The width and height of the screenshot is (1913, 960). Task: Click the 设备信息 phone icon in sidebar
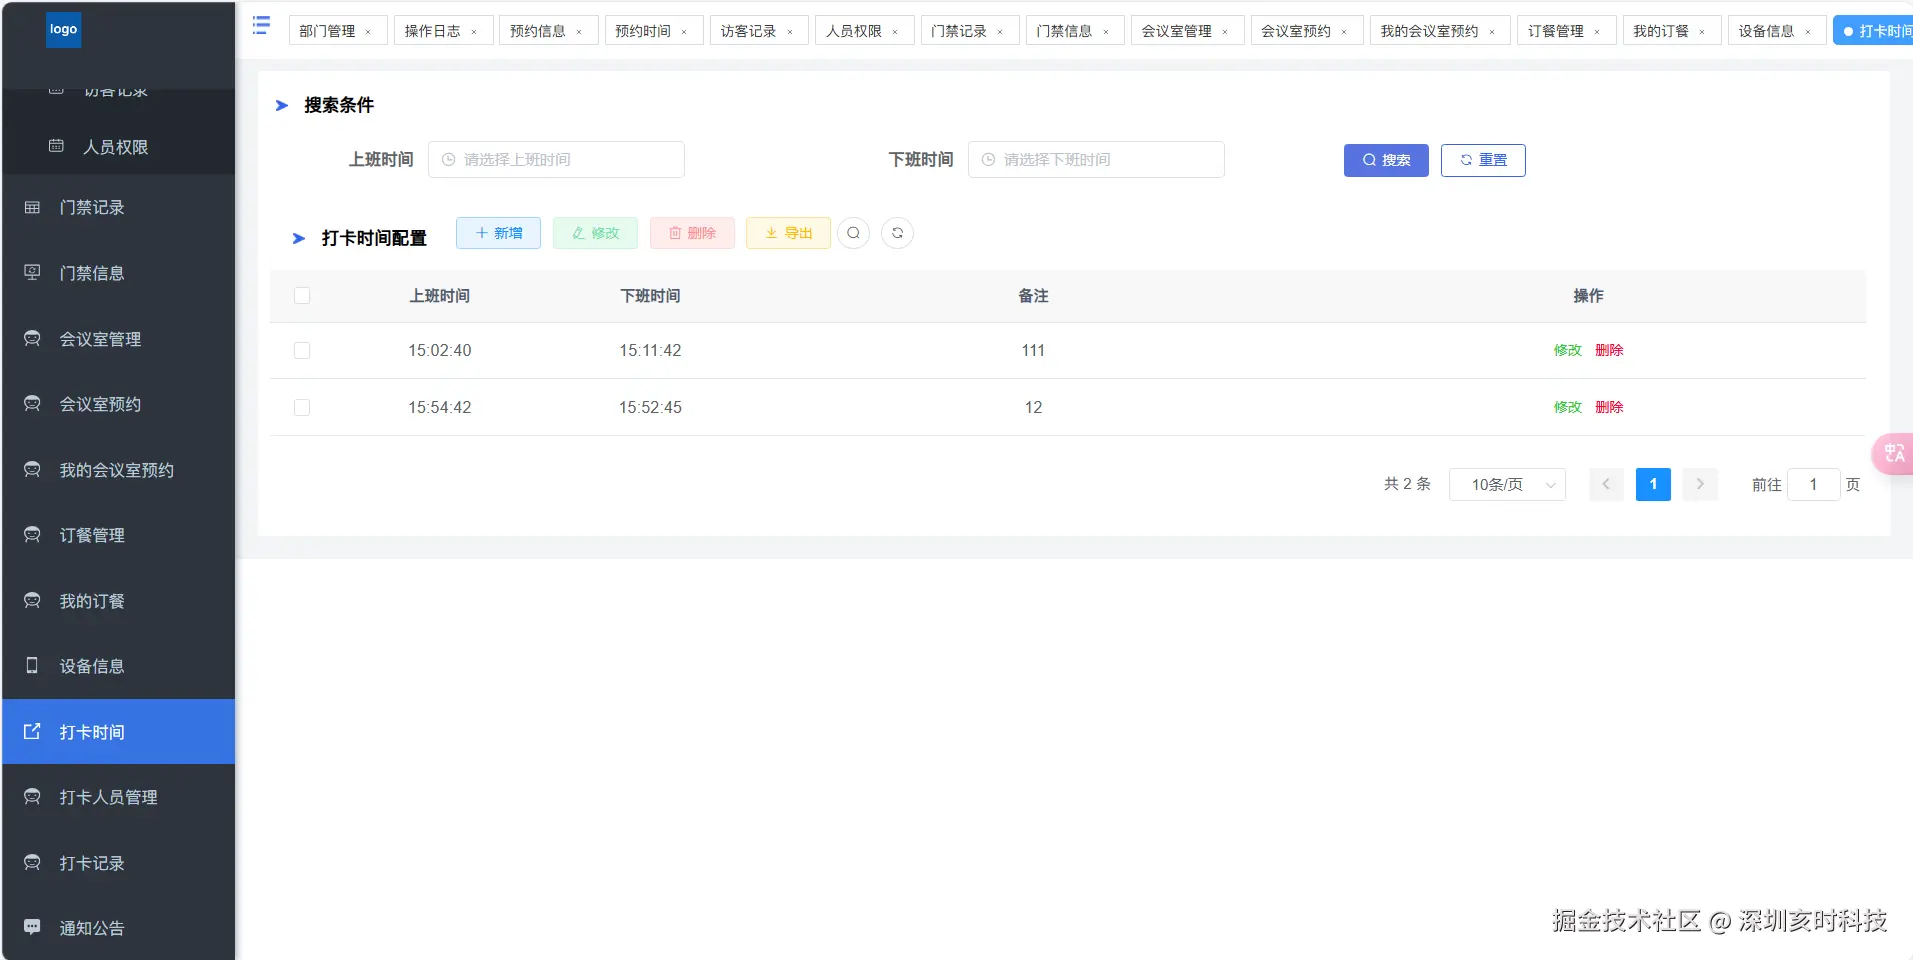(32, 665)
